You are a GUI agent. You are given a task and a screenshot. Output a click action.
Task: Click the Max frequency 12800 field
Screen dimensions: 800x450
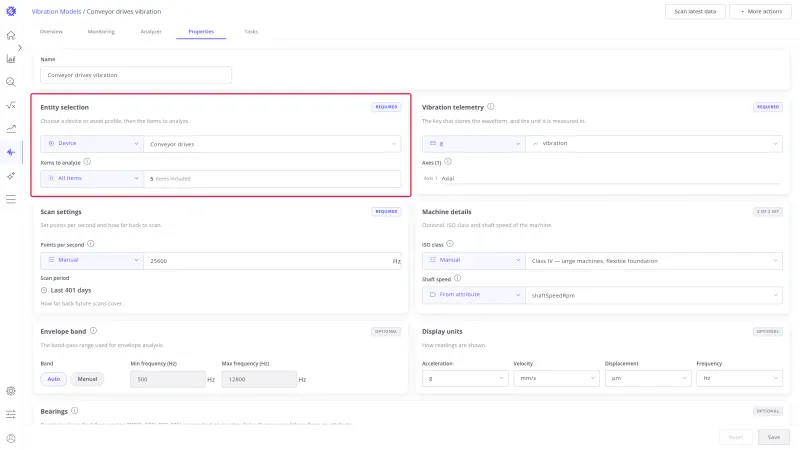point(259,379)
